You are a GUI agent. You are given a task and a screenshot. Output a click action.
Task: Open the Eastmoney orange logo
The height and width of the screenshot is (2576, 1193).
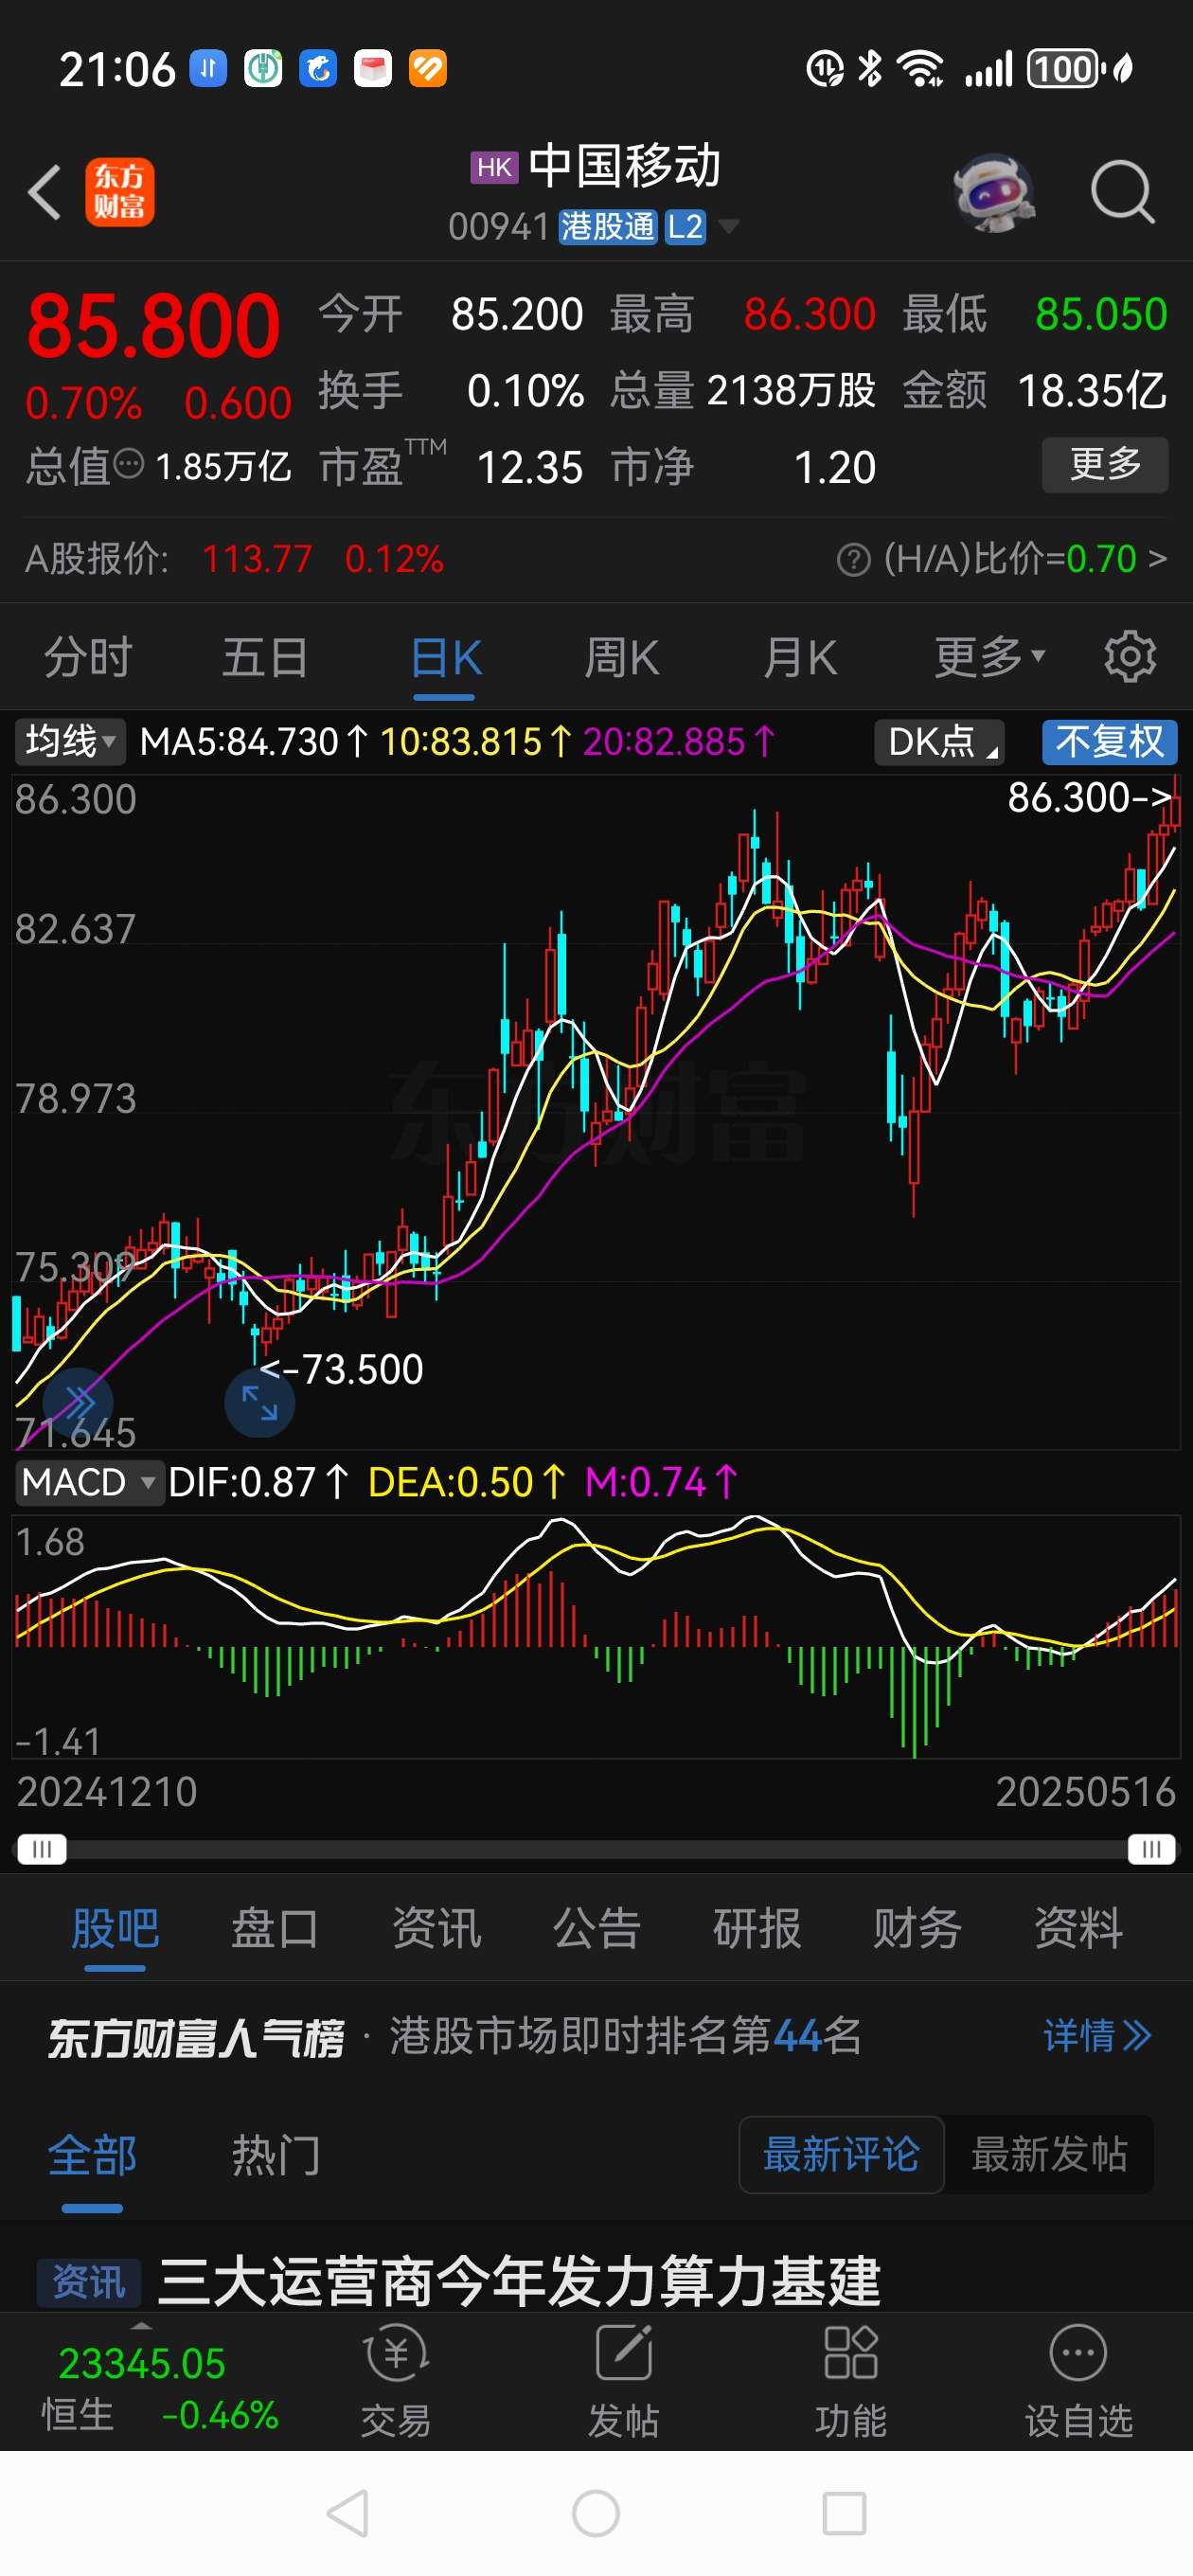pyautogui.click(x=120, y=192)
